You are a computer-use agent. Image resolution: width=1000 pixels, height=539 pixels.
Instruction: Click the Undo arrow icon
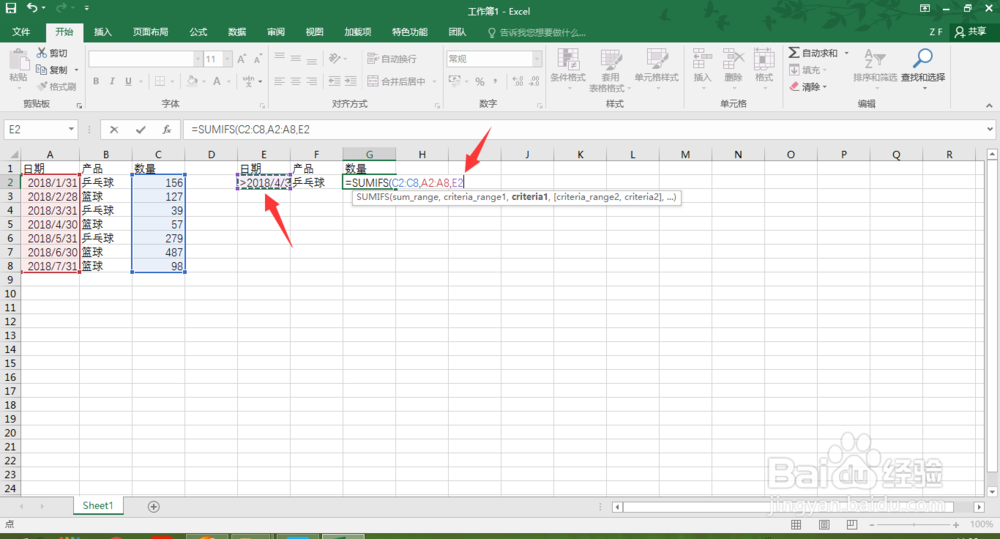pyautogui.click(x=32, y=8)
